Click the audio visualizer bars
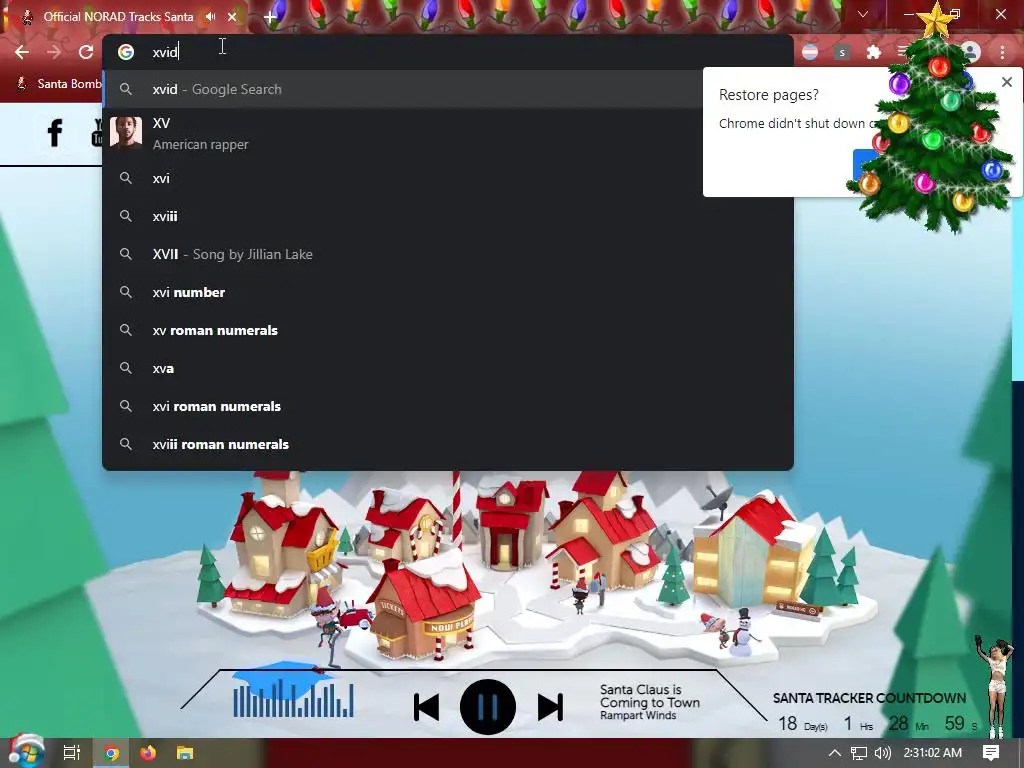Image resolution: width=1024 pixels, height=768 pixels. point(293,697)
